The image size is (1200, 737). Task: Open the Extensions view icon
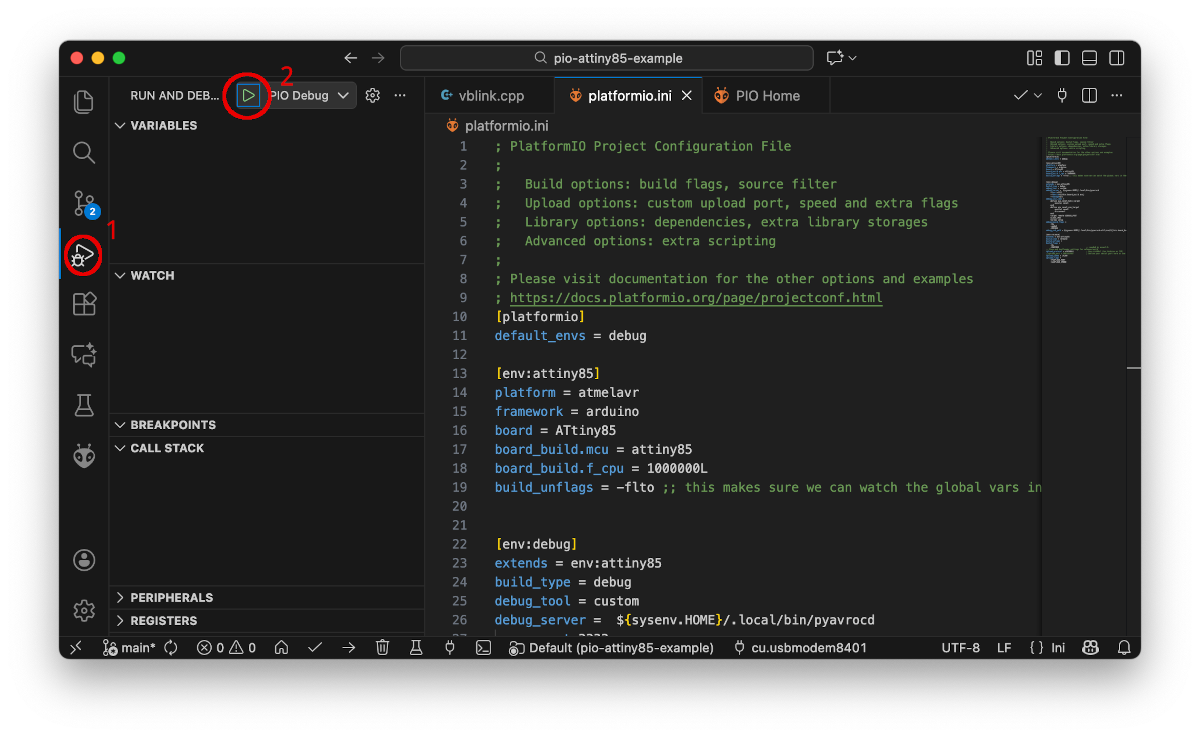(x=84, y=304)
